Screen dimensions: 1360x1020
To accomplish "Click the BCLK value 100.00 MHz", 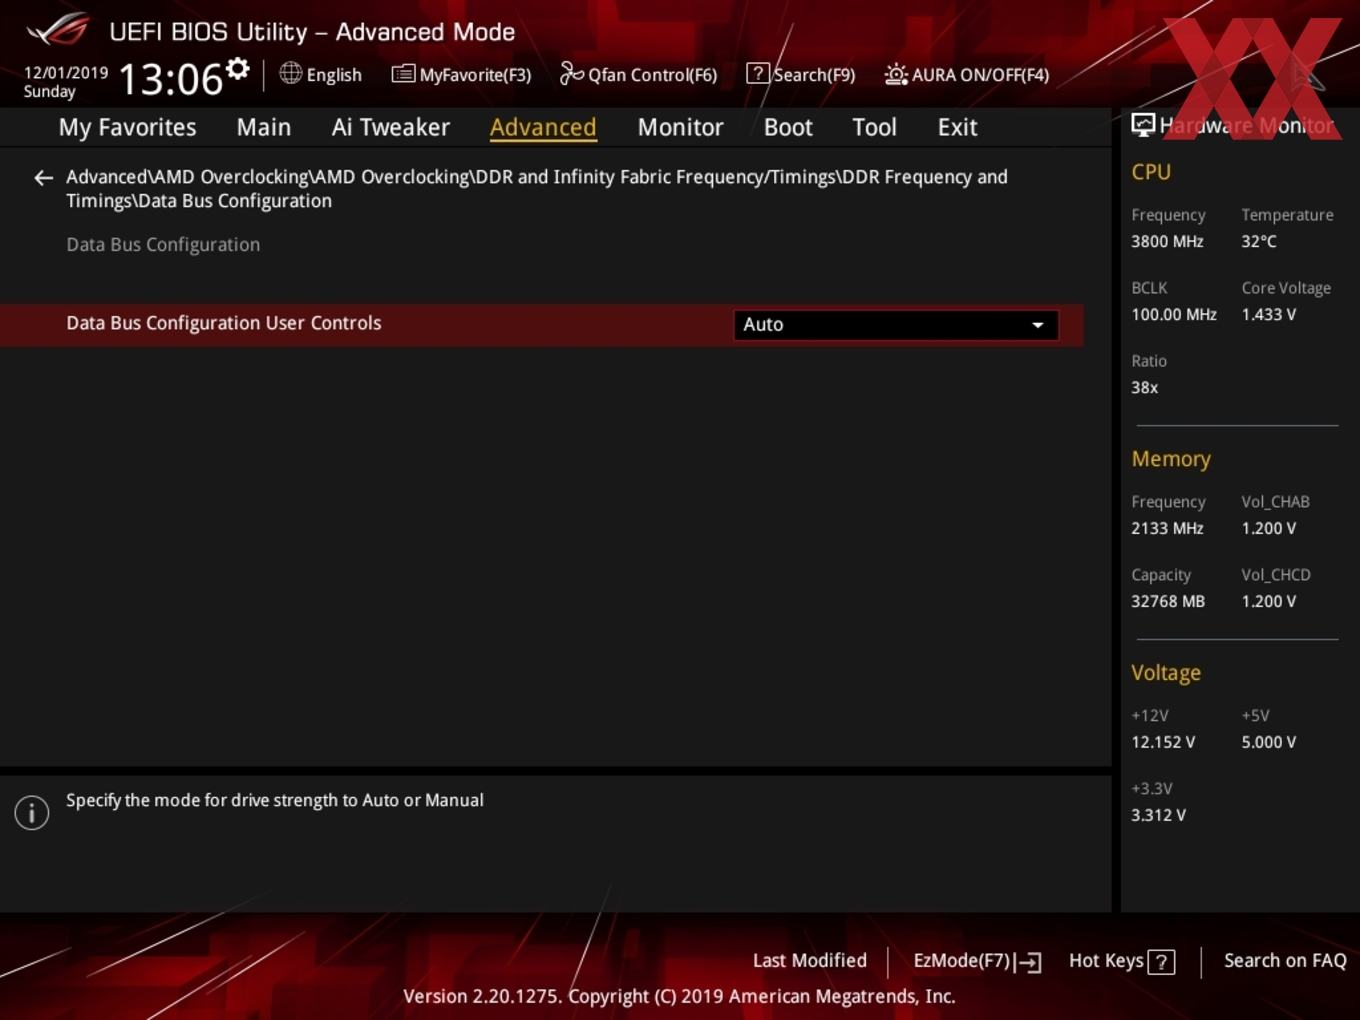I will 1174,314.
